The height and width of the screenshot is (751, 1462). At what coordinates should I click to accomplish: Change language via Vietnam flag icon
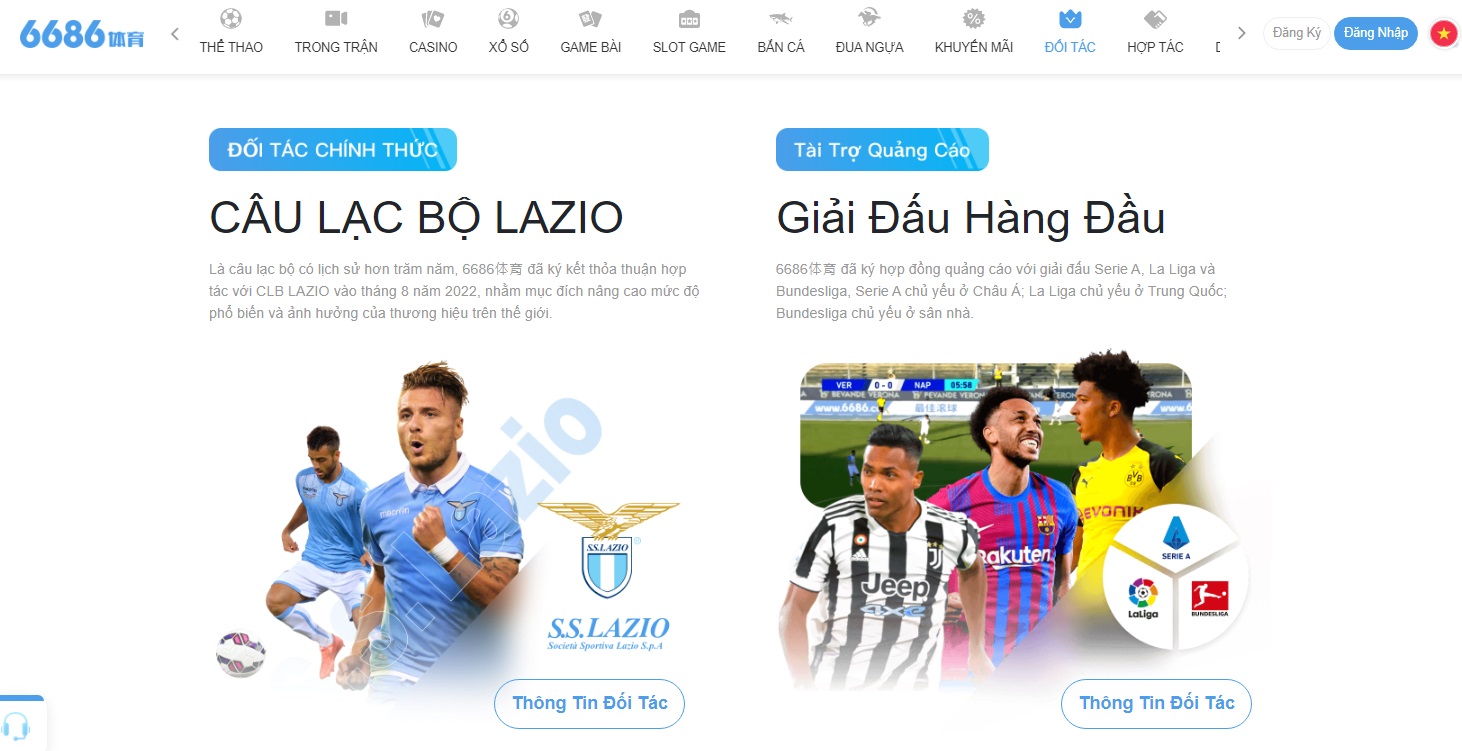point(1443,33)
